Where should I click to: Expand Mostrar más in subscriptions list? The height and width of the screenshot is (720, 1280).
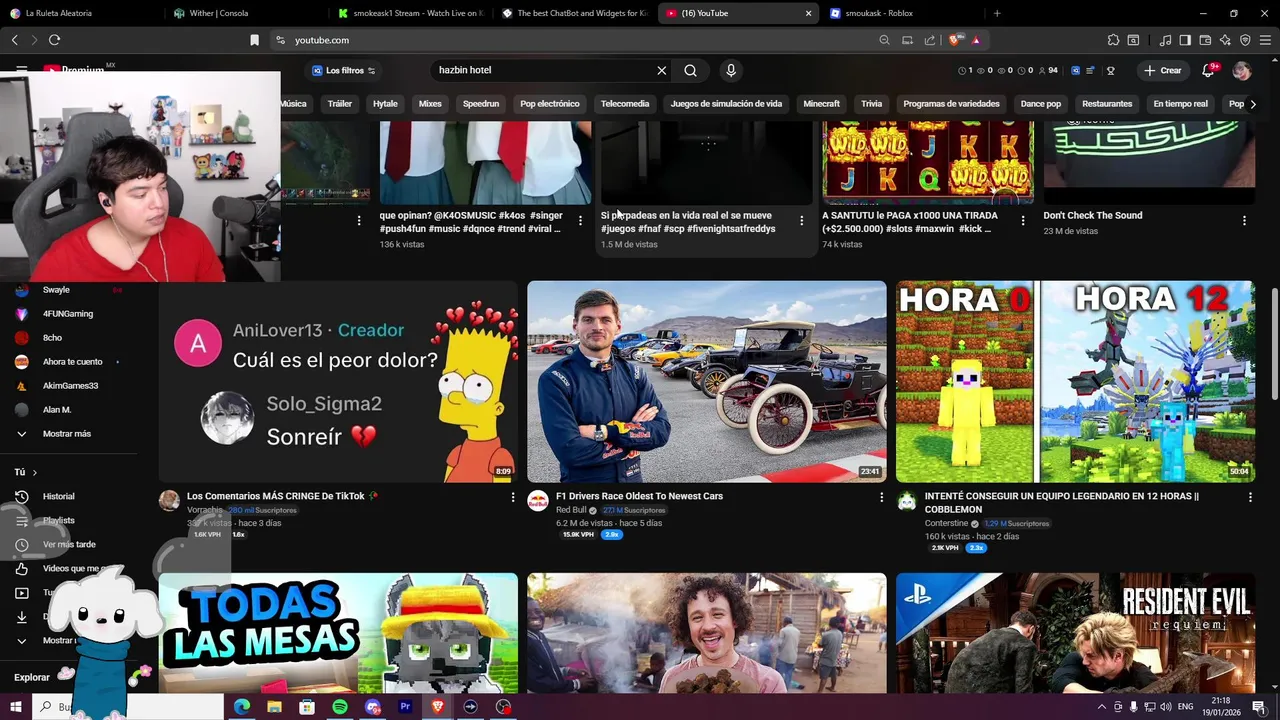tap(66, 434)
